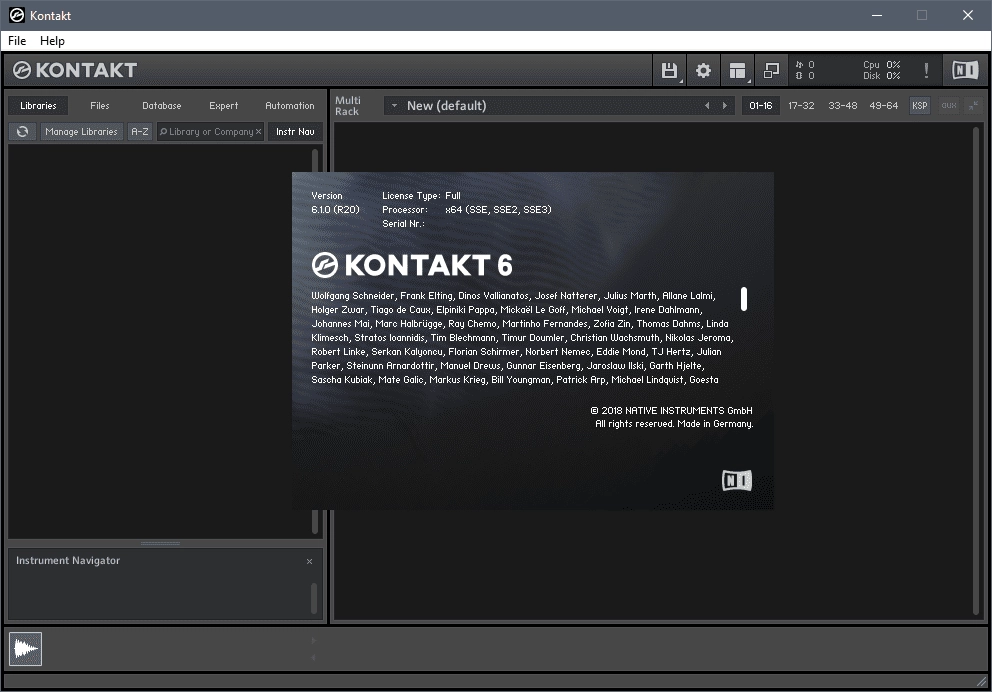Click the credits scrollbar on about screen

(744, 299)
